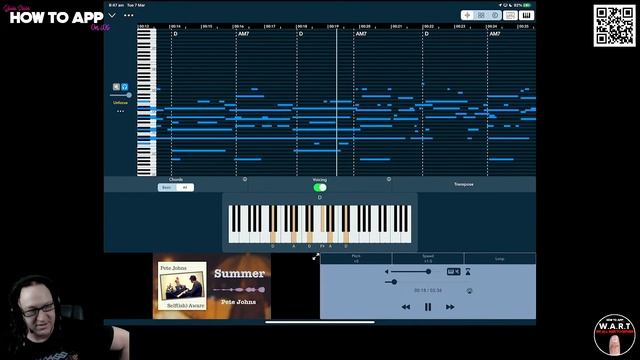Click the Pete Johns artist name under Summer
Image resolution: width=640 pixels, height=360 pixels.
pyautogui.click(x=238, y=302)
